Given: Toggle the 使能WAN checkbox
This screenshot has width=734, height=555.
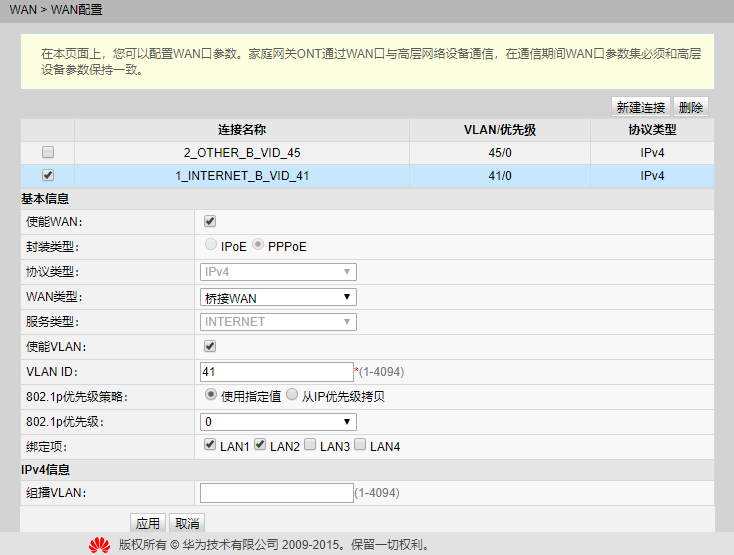Looking at the screenshot, I should point(210,221).
